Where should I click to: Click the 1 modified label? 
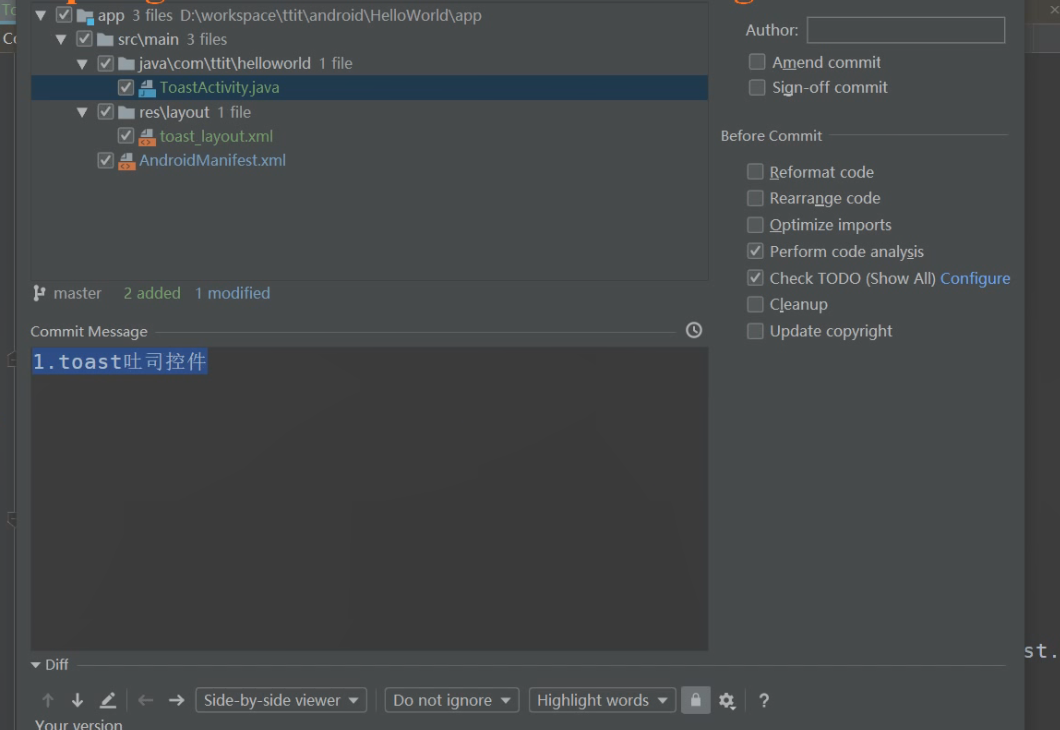coord(233,293)
